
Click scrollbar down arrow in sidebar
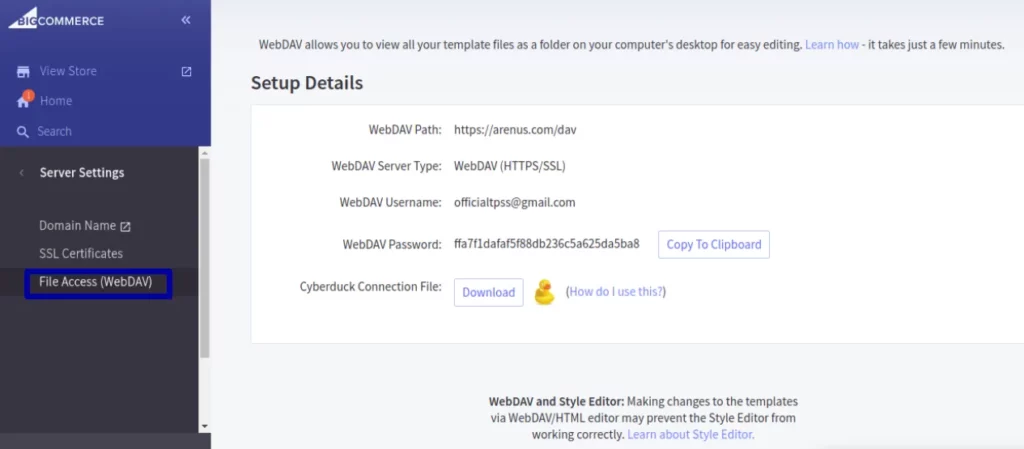click(x=204, y=426)
